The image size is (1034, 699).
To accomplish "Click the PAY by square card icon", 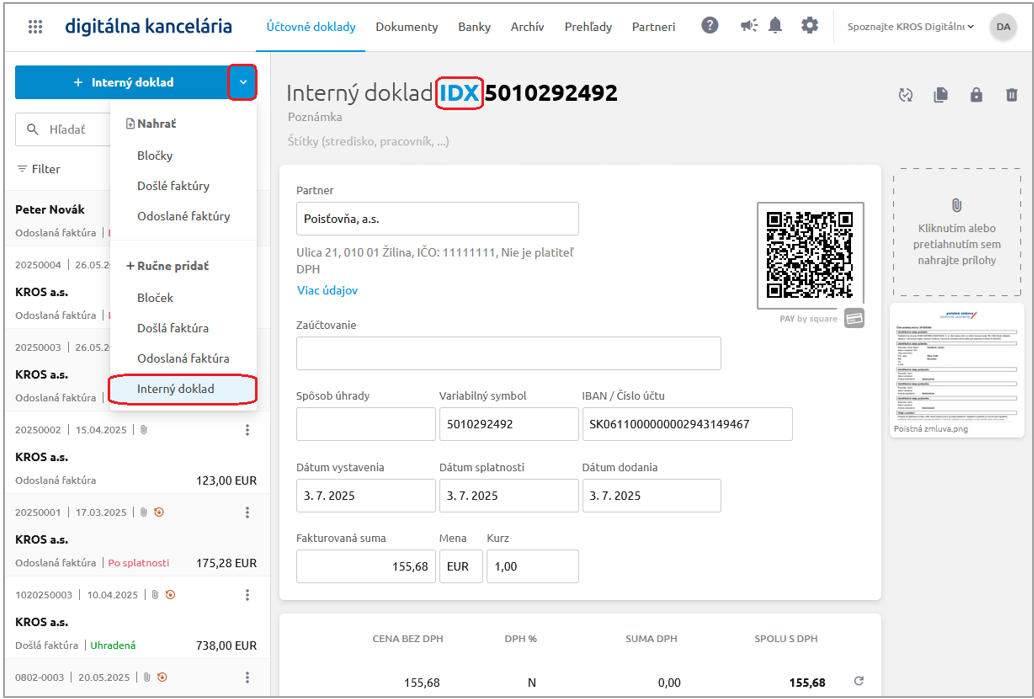I will point(854,319).
